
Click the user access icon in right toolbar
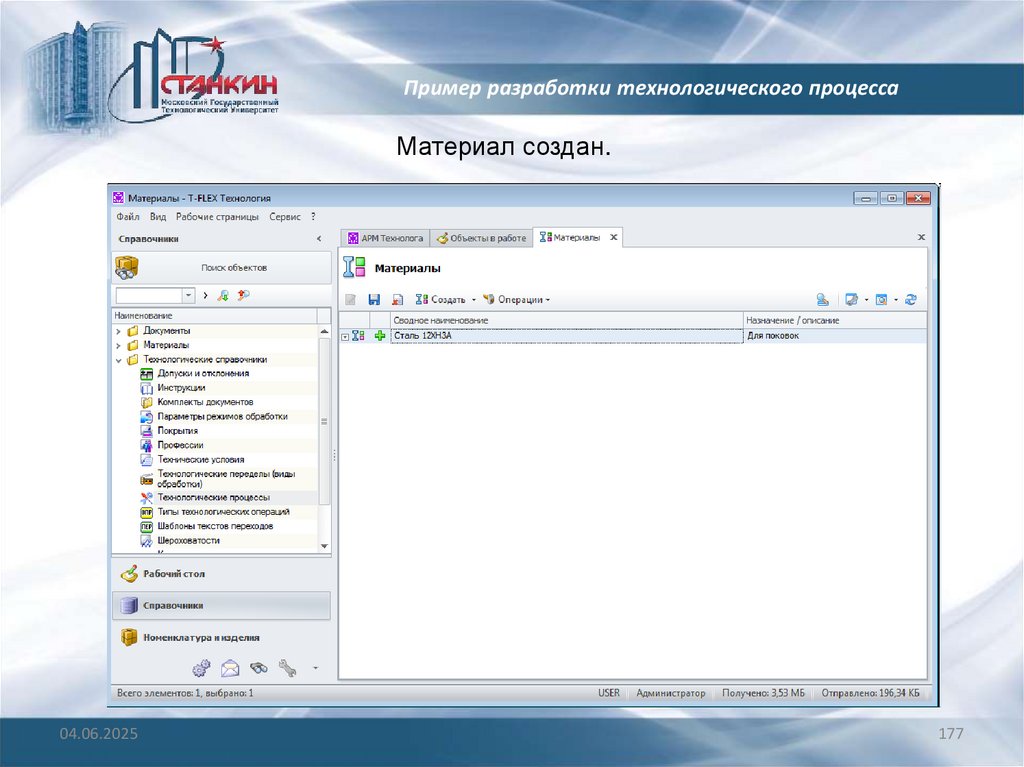click(822, 299)
